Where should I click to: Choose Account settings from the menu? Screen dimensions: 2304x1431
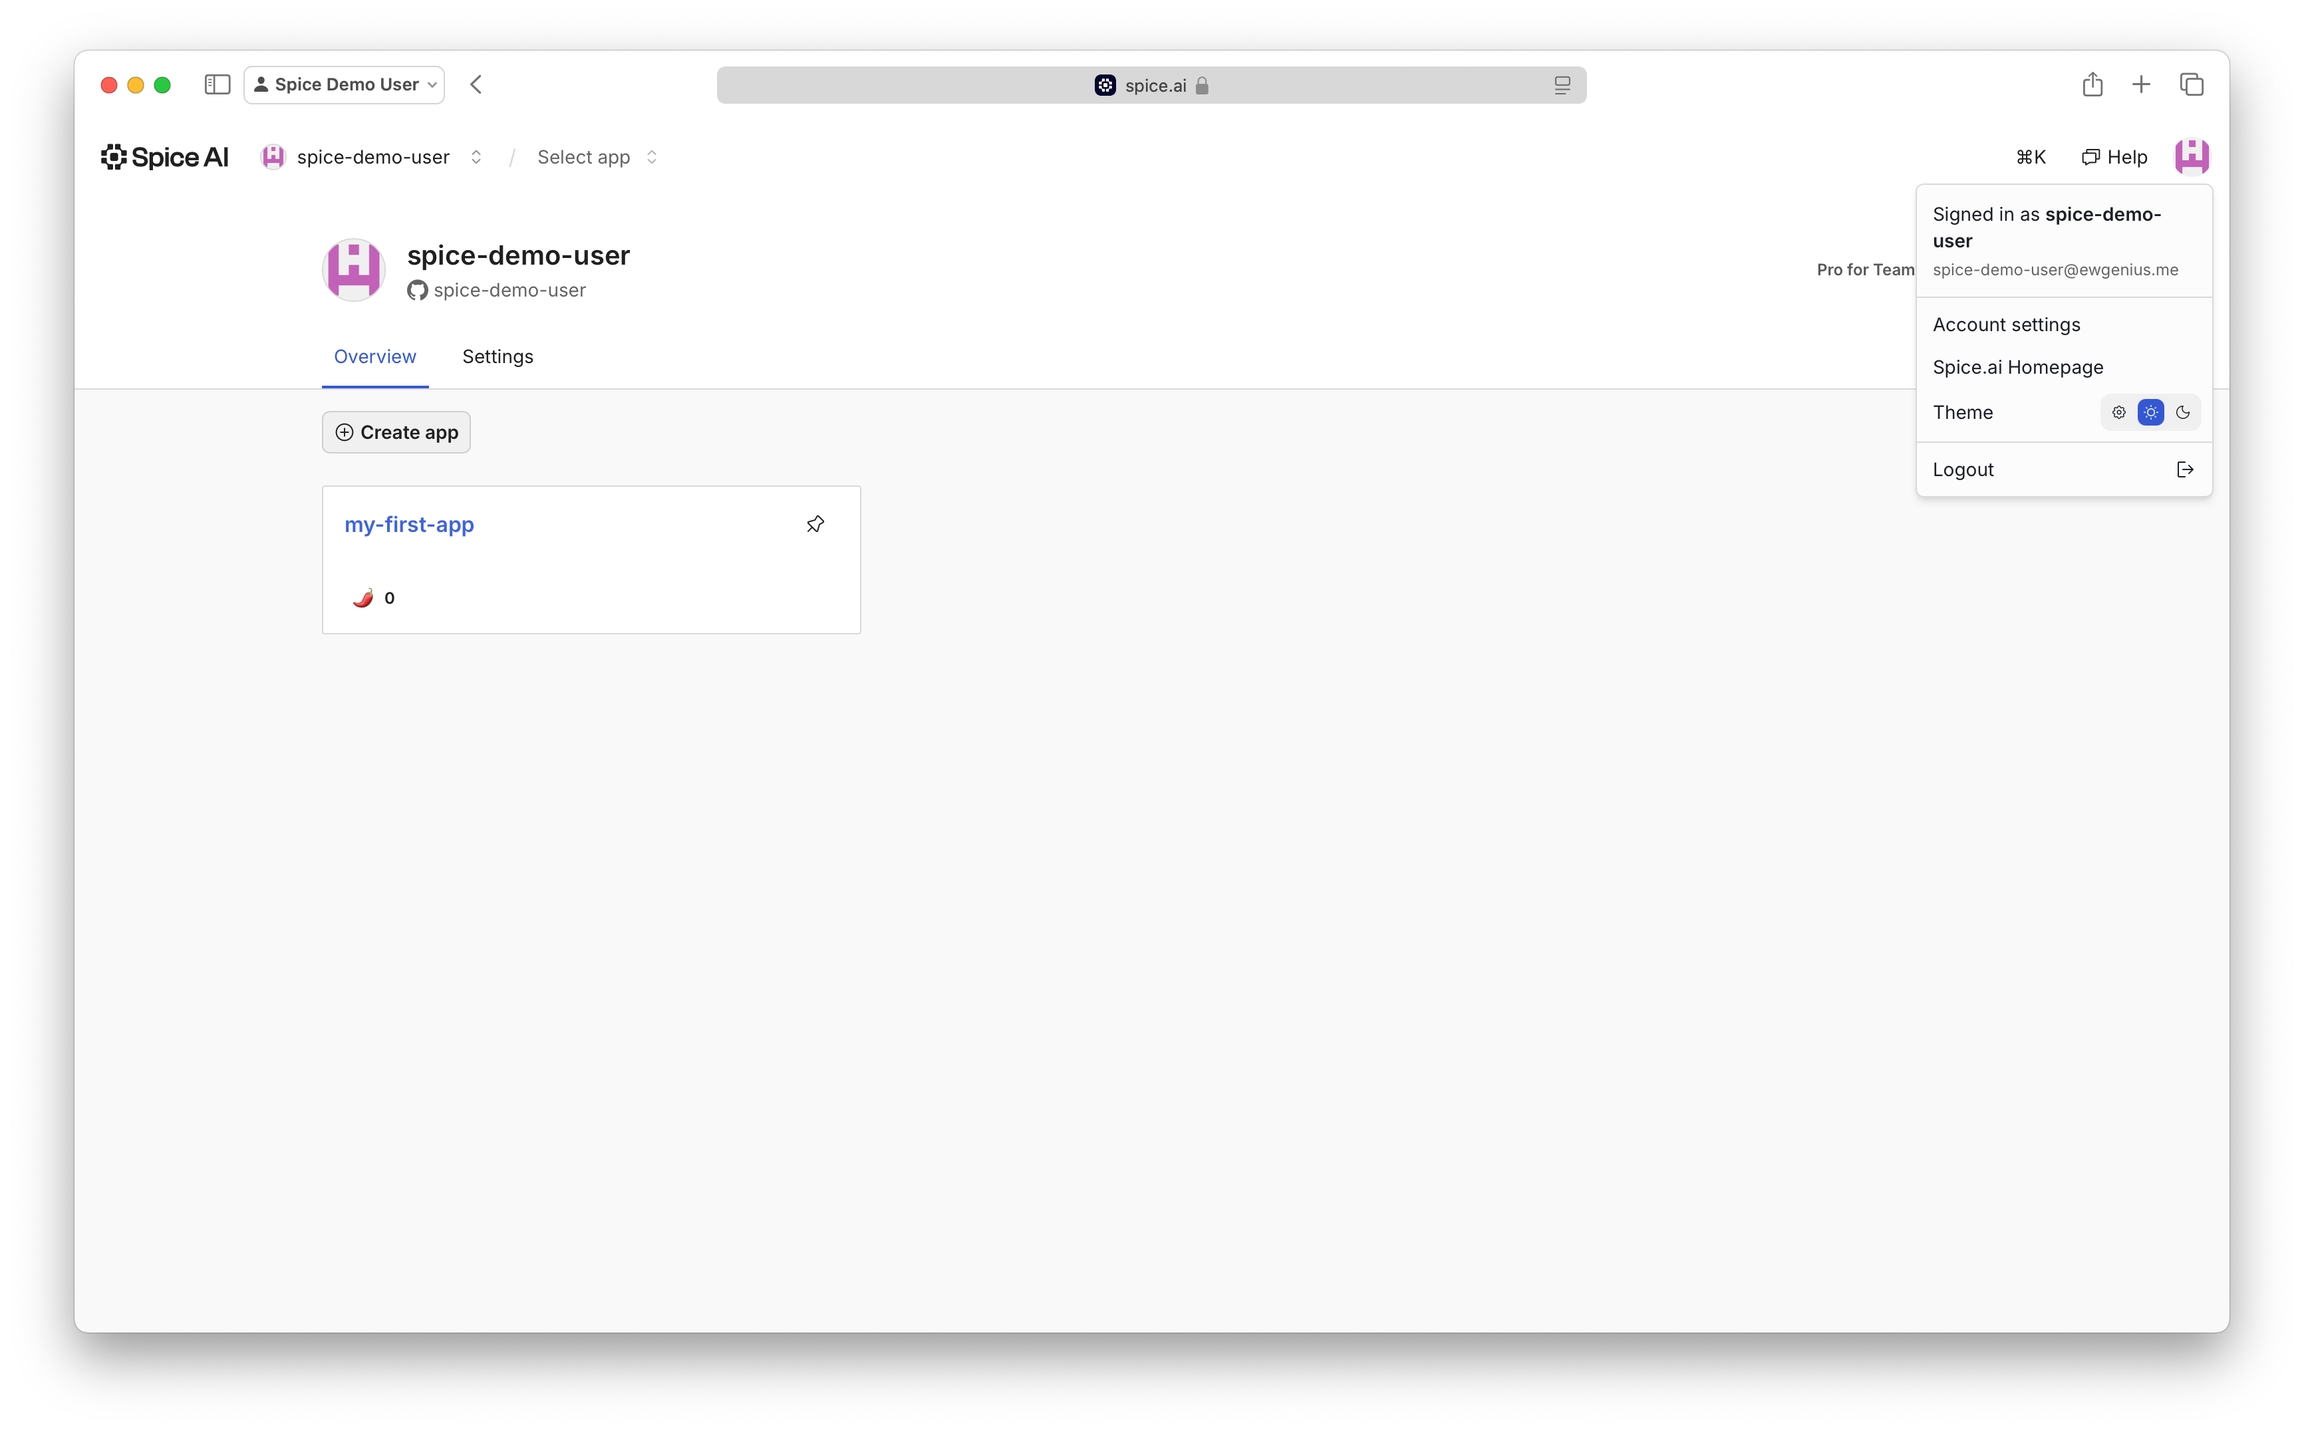(2006, 325)
